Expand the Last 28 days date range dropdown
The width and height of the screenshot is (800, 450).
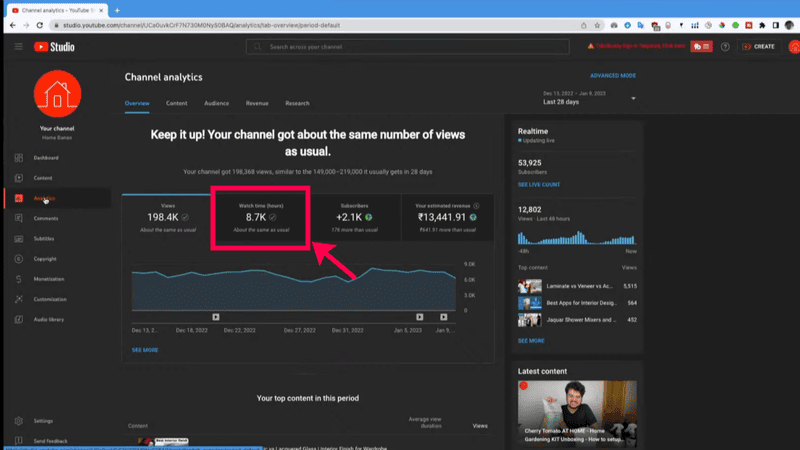(x=633, y=98)
